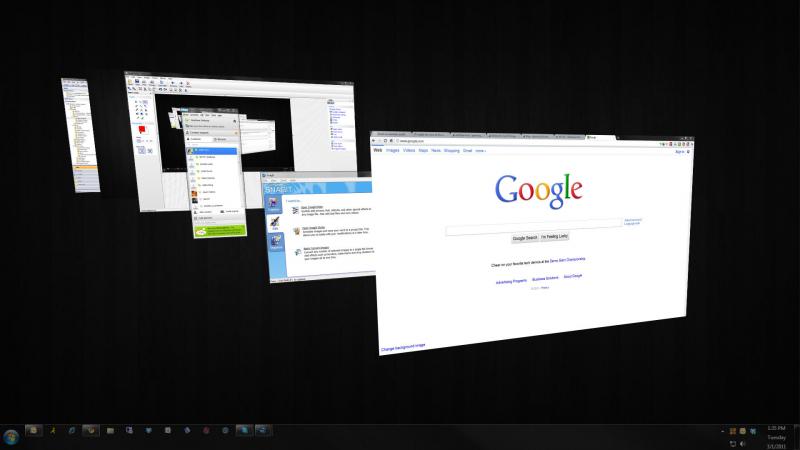Click the red color swatch in Snagit Editor
800x450 pixels.
142,130
